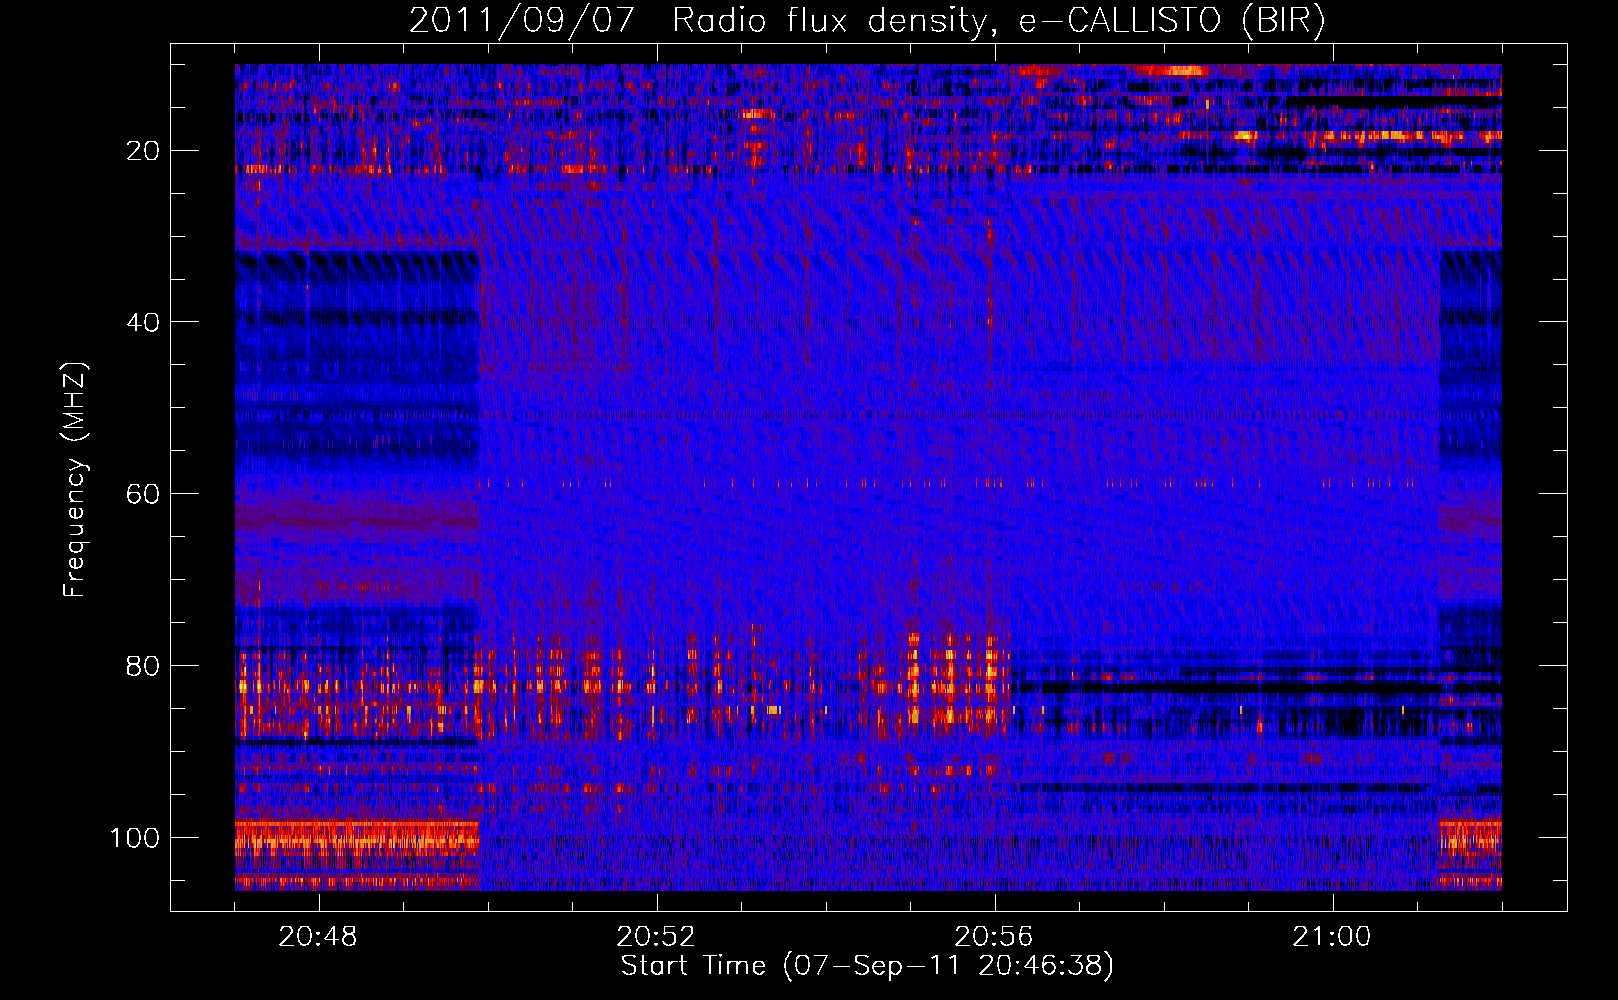The height and width of the screenshot is (1000, 1618).
Task: Click the 'Start Time (07-Sep-11 20:46:38)' x-axis label
Action: coord(867,966)
